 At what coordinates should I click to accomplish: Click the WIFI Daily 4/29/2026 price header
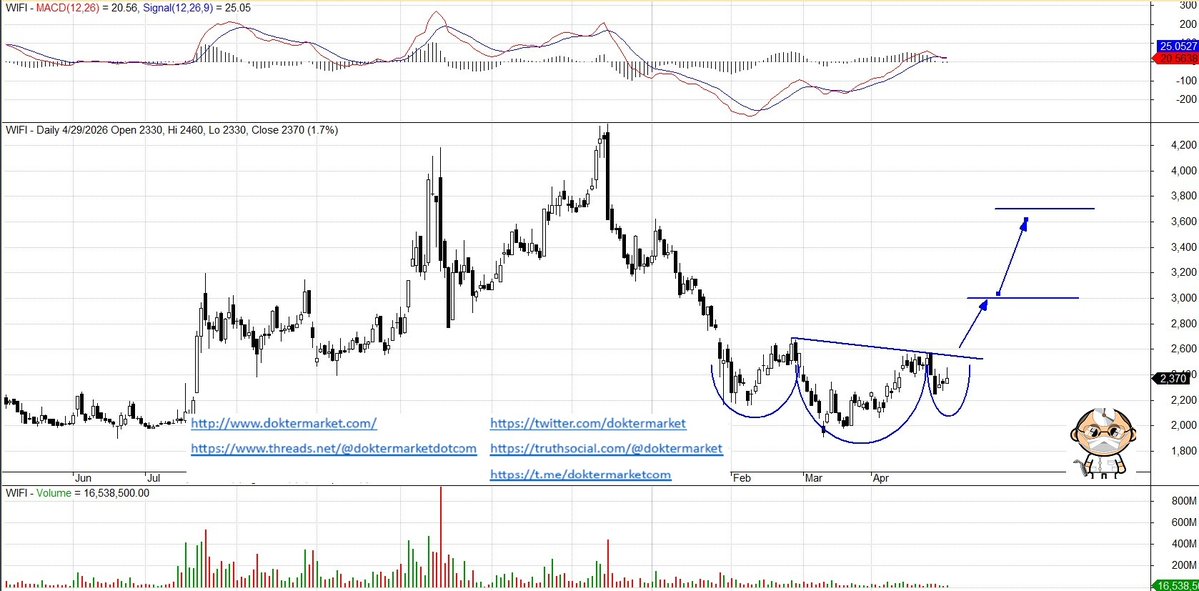pyautogui.click(x=172, y=130)
